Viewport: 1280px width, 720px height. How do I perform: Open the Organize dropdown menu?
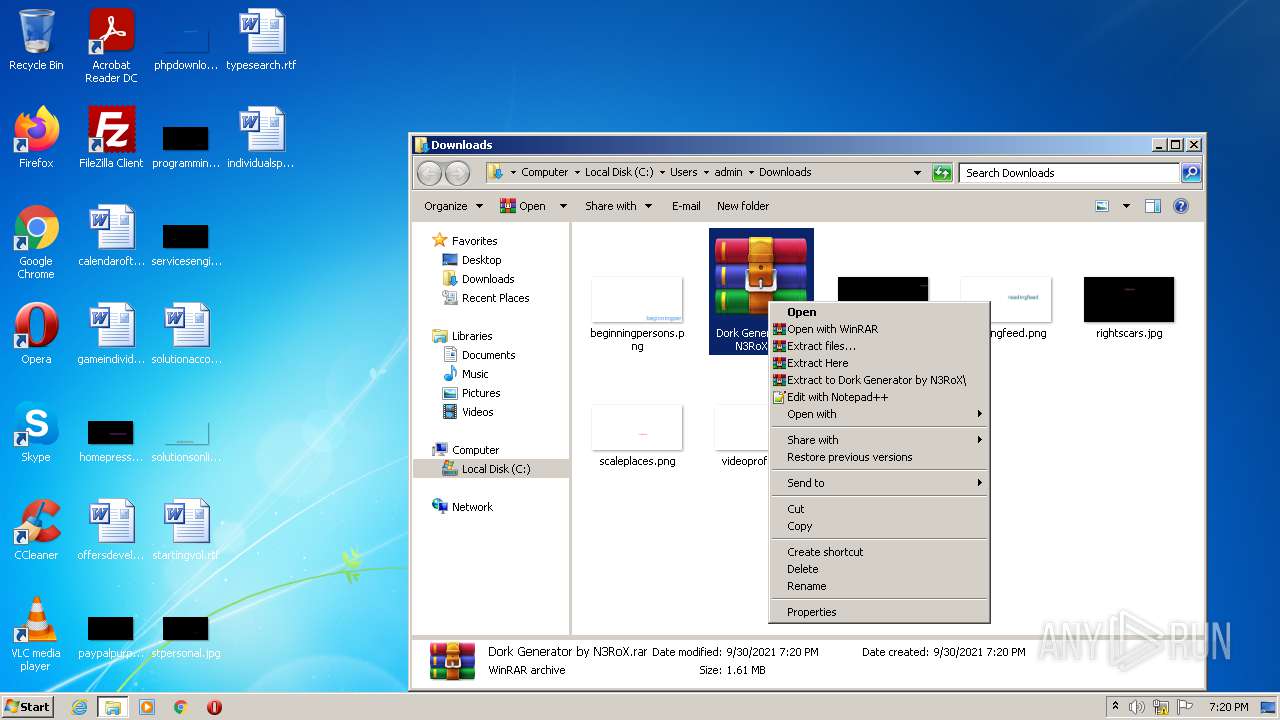point(453,206)
